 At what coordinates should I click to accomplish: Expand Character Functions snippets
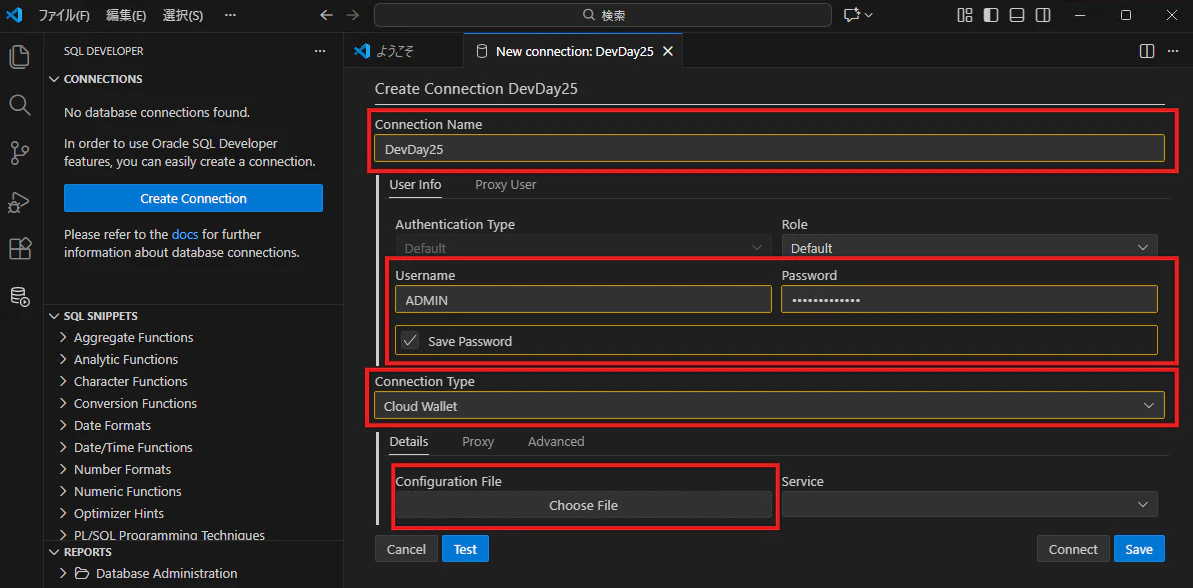(x=64, y=381)
